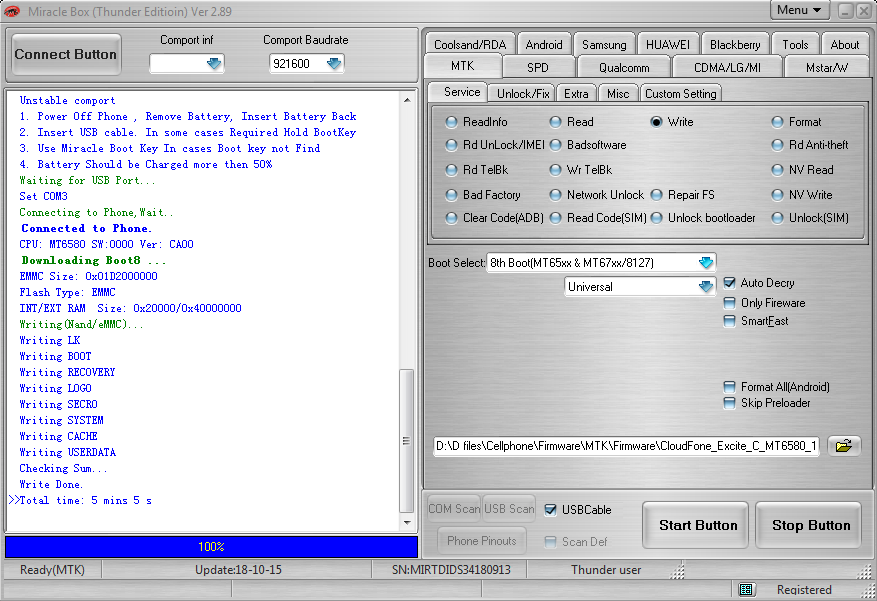Enable the Format All(Android) checkbox
877x601 pixels.
pos(729,387)
